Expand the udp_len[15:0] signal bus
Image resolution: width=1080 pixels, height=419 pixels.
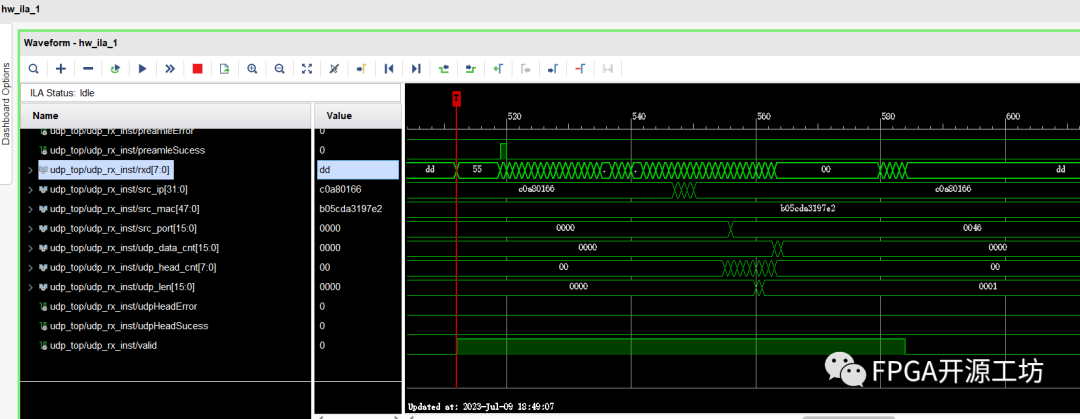[x=29, y=287]
